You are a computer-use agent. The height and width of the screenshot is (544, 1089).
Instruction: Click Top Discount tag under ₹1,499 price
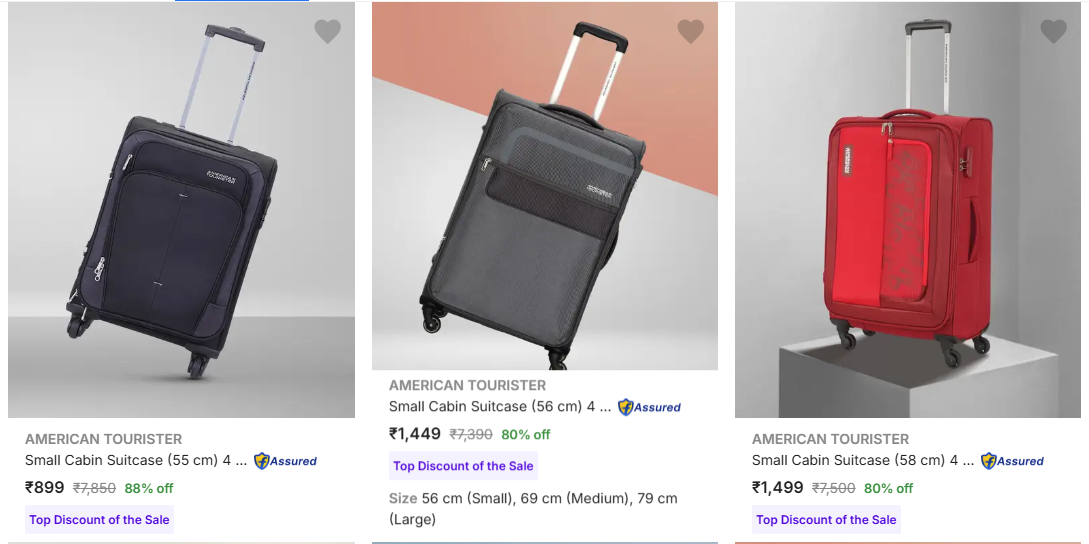(826, 520)
